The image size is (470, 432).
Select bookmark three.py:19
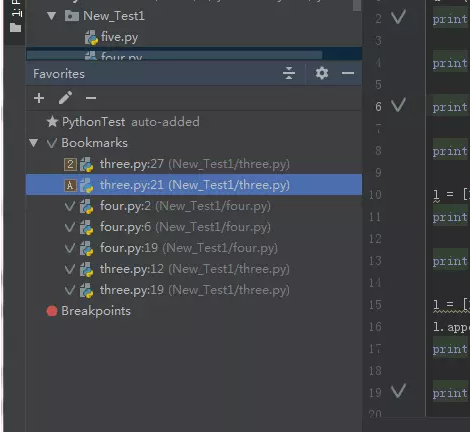(x=194, y=290)
